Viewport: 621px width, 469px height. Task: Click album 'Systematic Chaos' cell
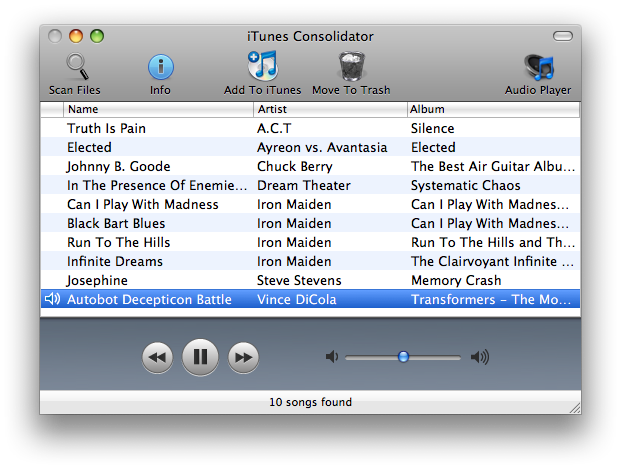pos(465,185)
